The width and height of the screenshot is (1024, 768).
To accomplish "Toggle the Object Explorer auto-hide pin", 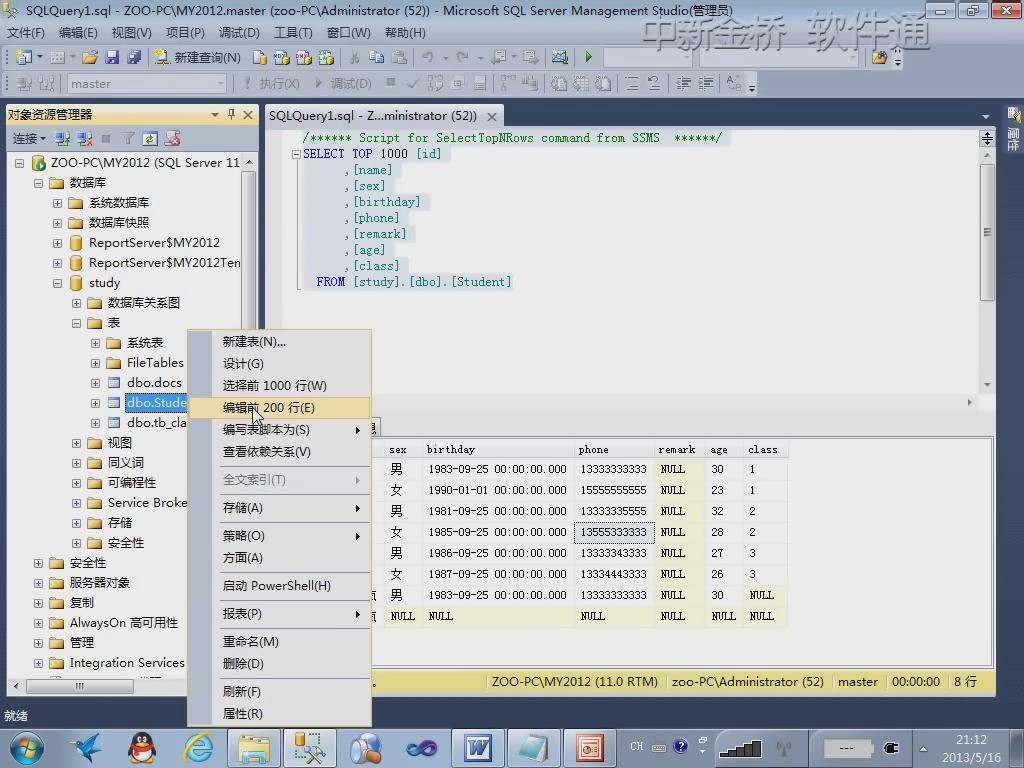I will tap(231, 115).
